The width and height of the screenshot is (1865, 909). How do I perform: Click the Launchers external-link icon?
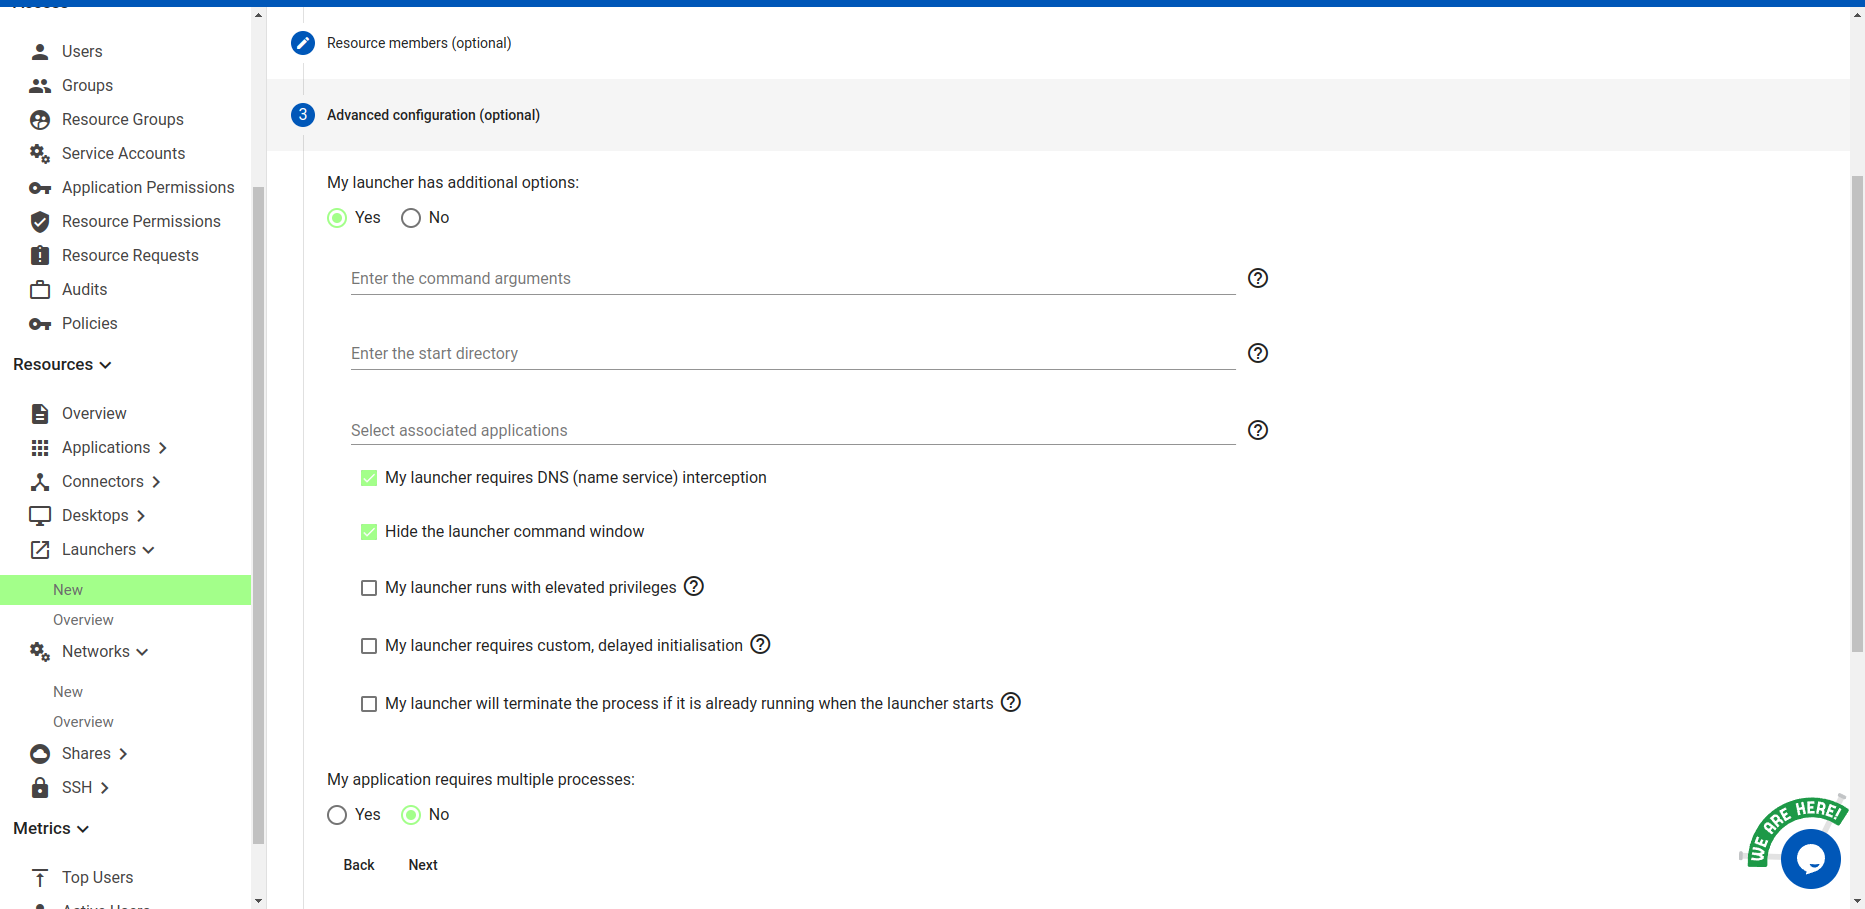40,549
